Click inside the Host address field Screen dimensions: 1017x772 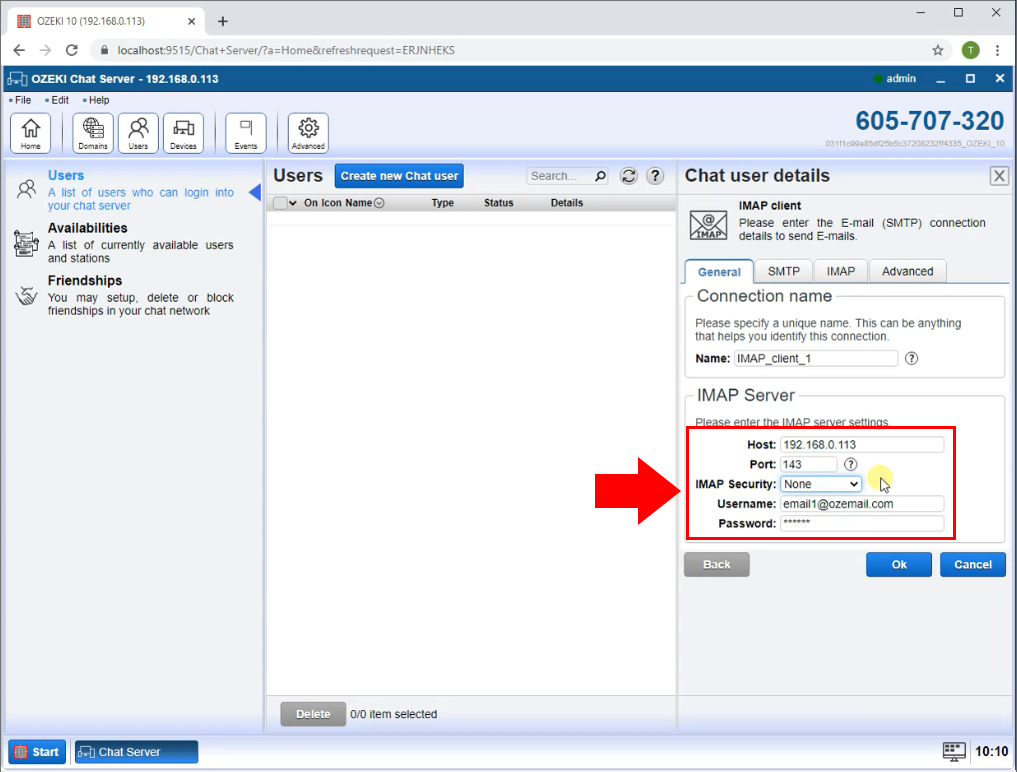pos(862,444)
